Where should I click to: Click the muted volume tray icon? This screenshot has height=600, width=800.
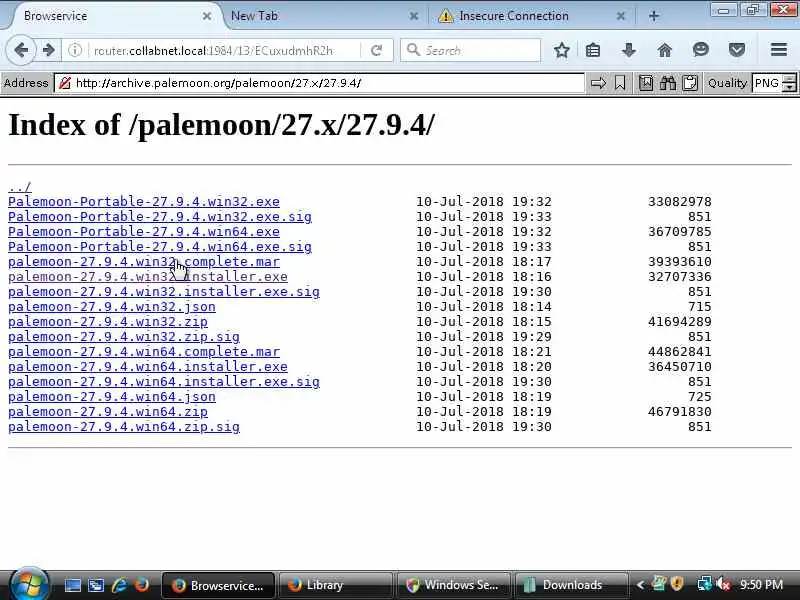(x=723, y=585)
